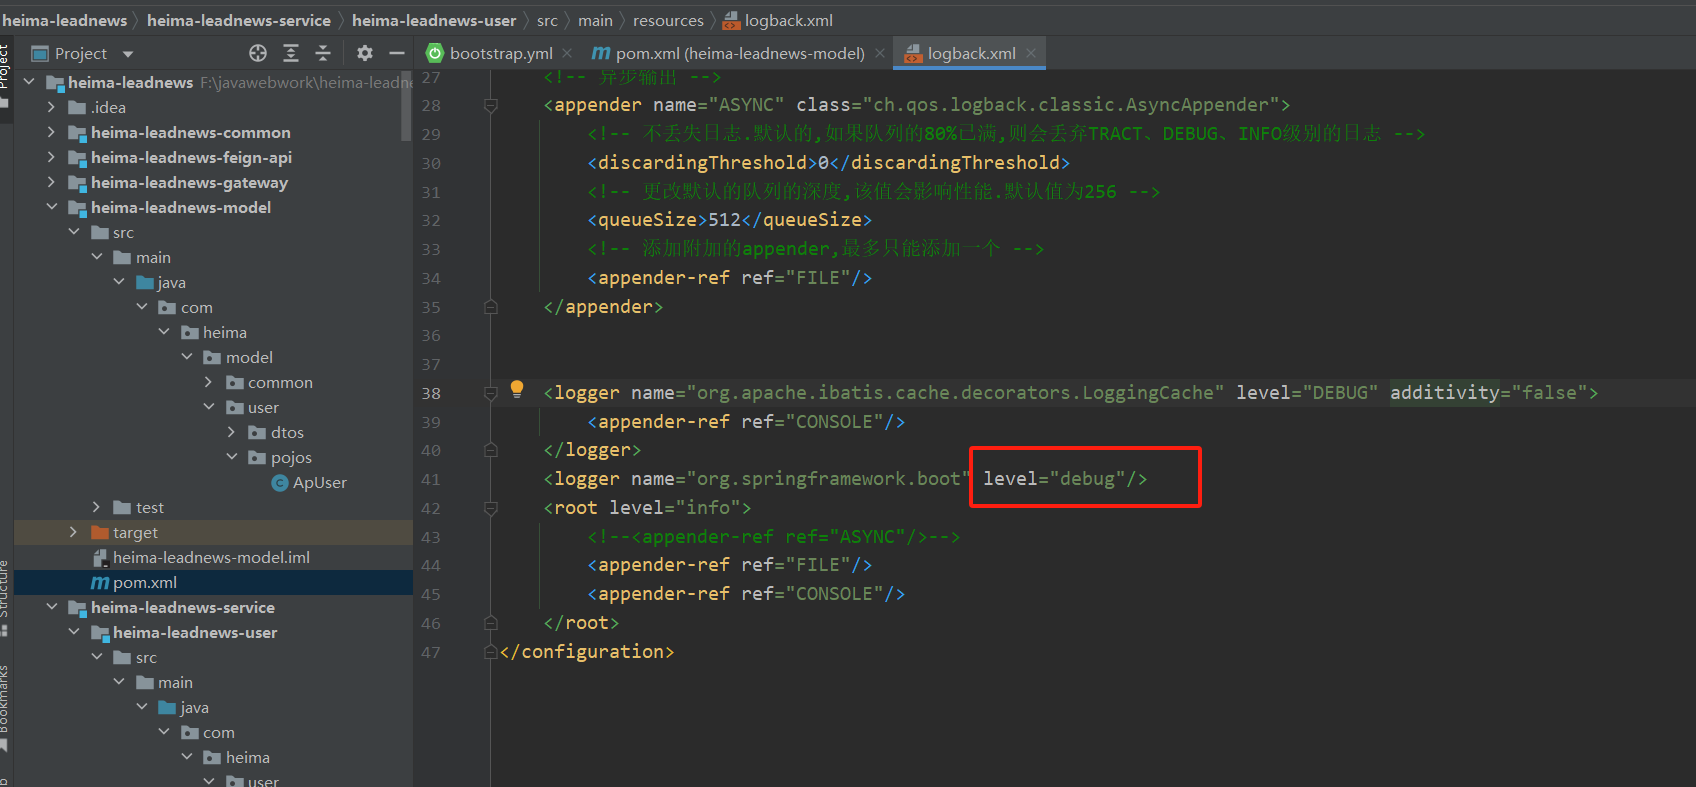The image size is (1696, 787).
Task: Switch to pom.xml (heima-leadnews-model) tab
Action: click(x=740, y=53)
